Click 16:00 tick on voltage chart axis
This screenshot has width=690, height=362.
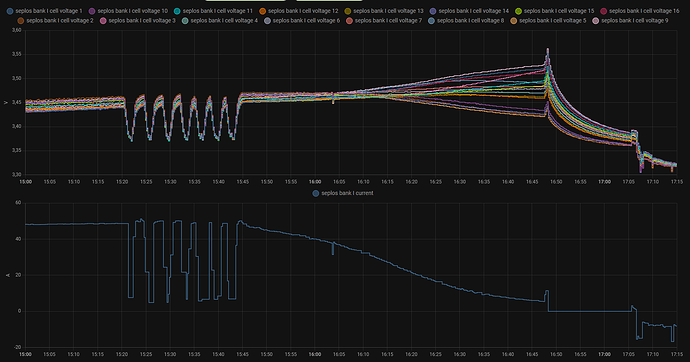point(315,182)
